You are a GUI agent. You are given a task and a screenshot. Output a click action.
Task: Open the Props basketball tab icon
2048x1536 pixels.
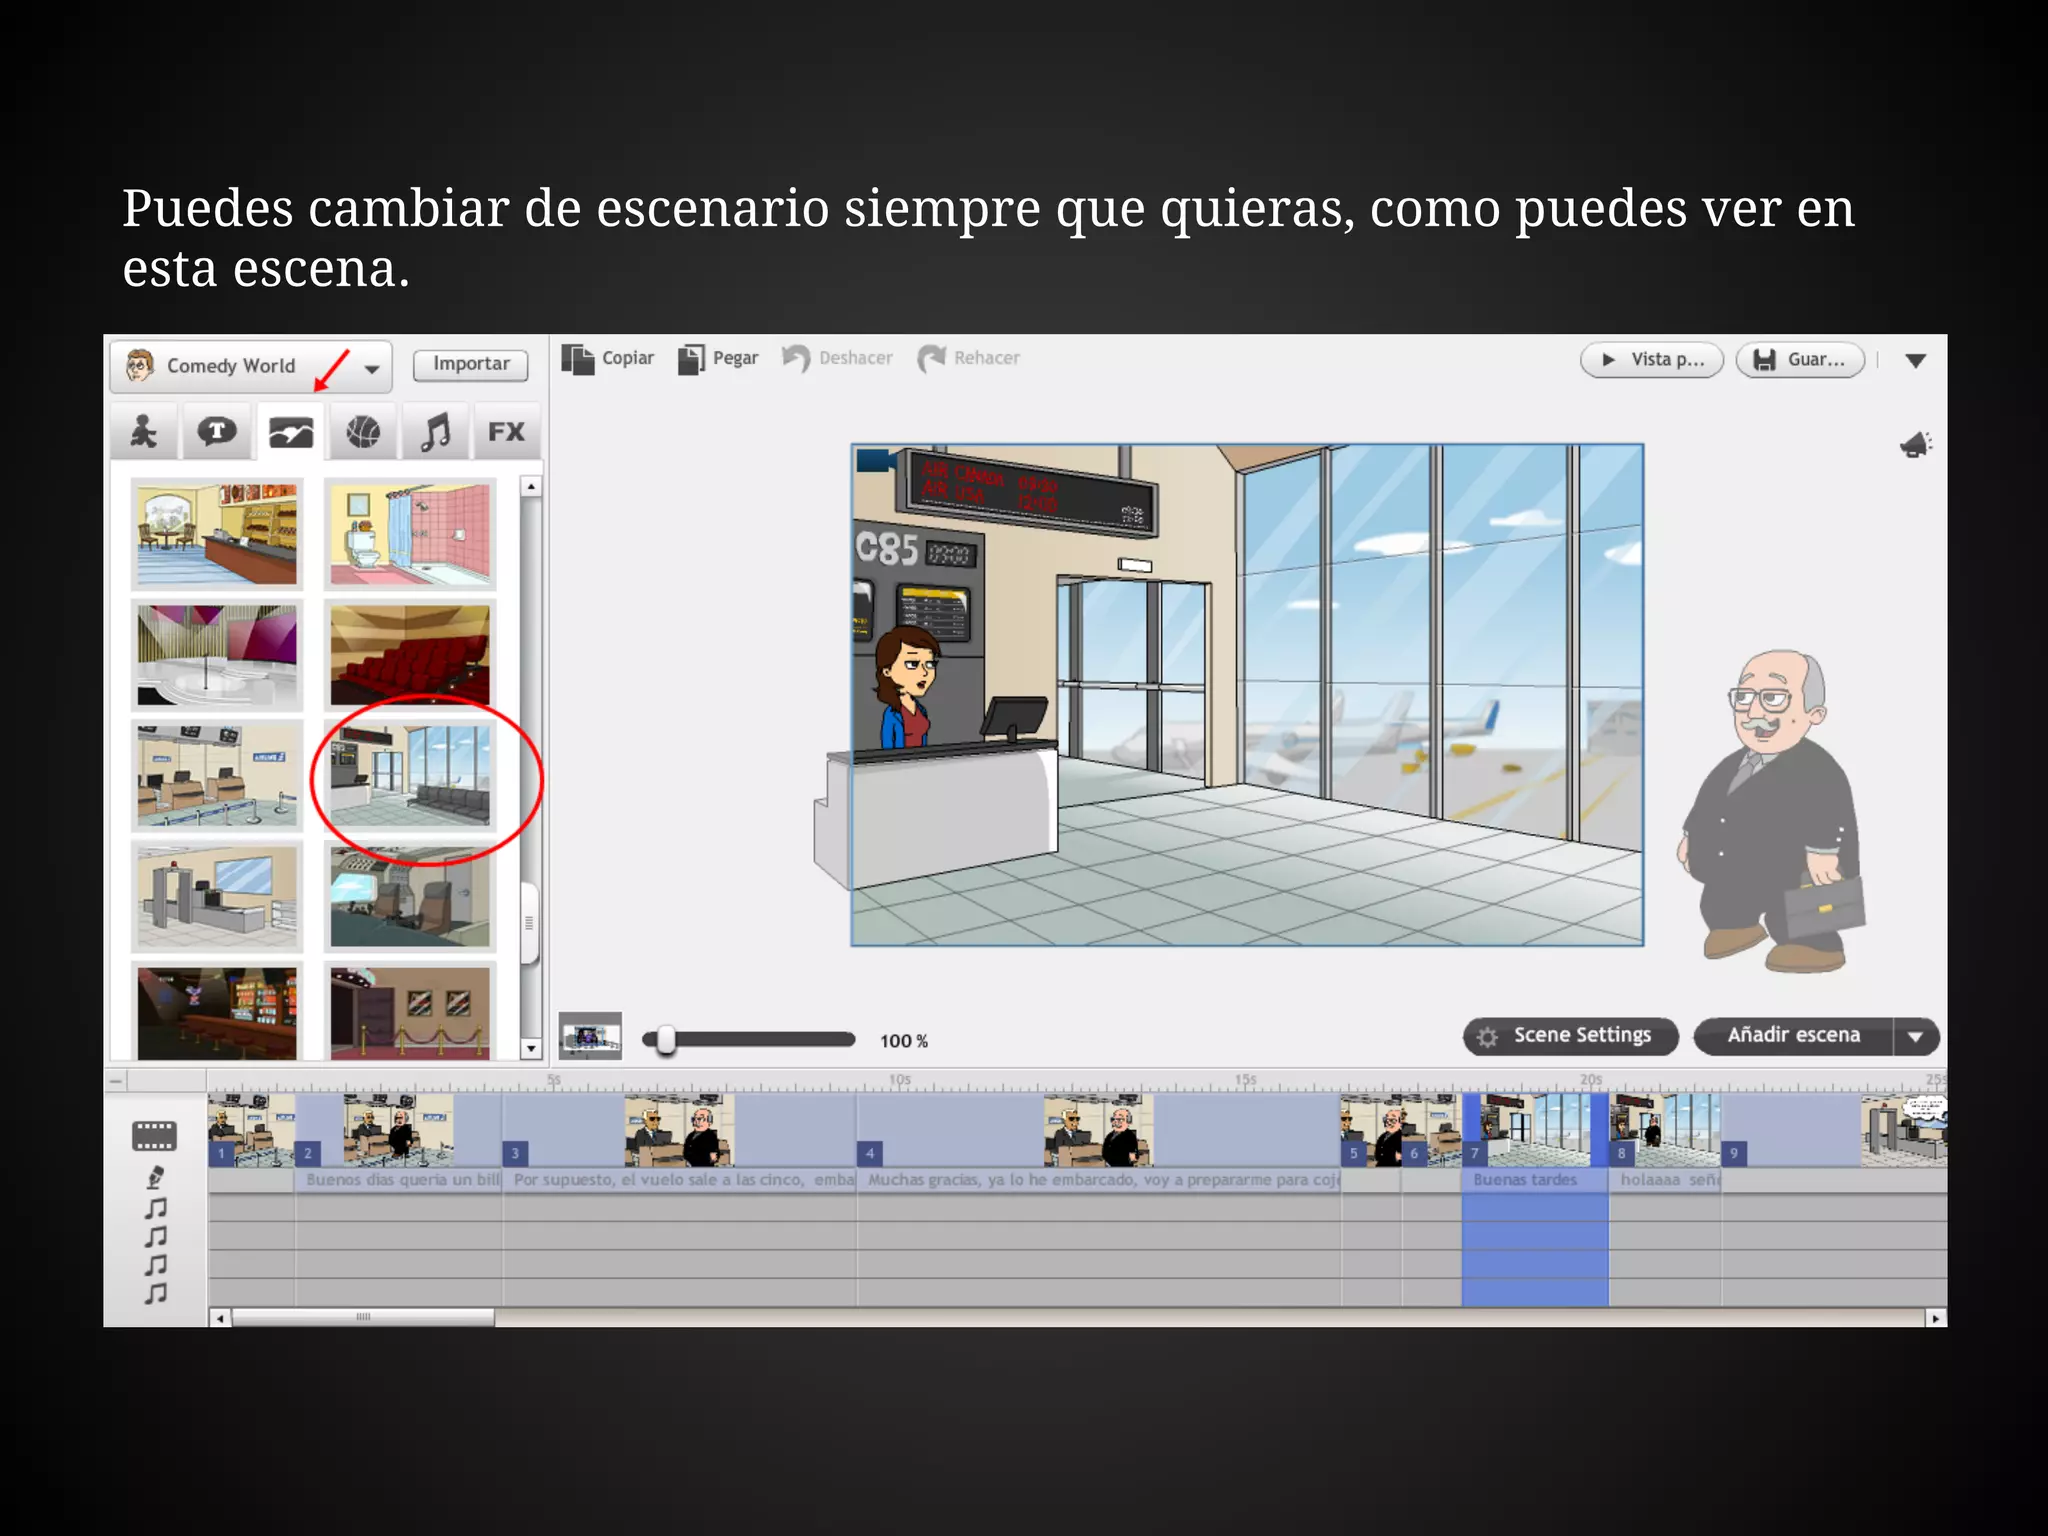pos(363,432)
